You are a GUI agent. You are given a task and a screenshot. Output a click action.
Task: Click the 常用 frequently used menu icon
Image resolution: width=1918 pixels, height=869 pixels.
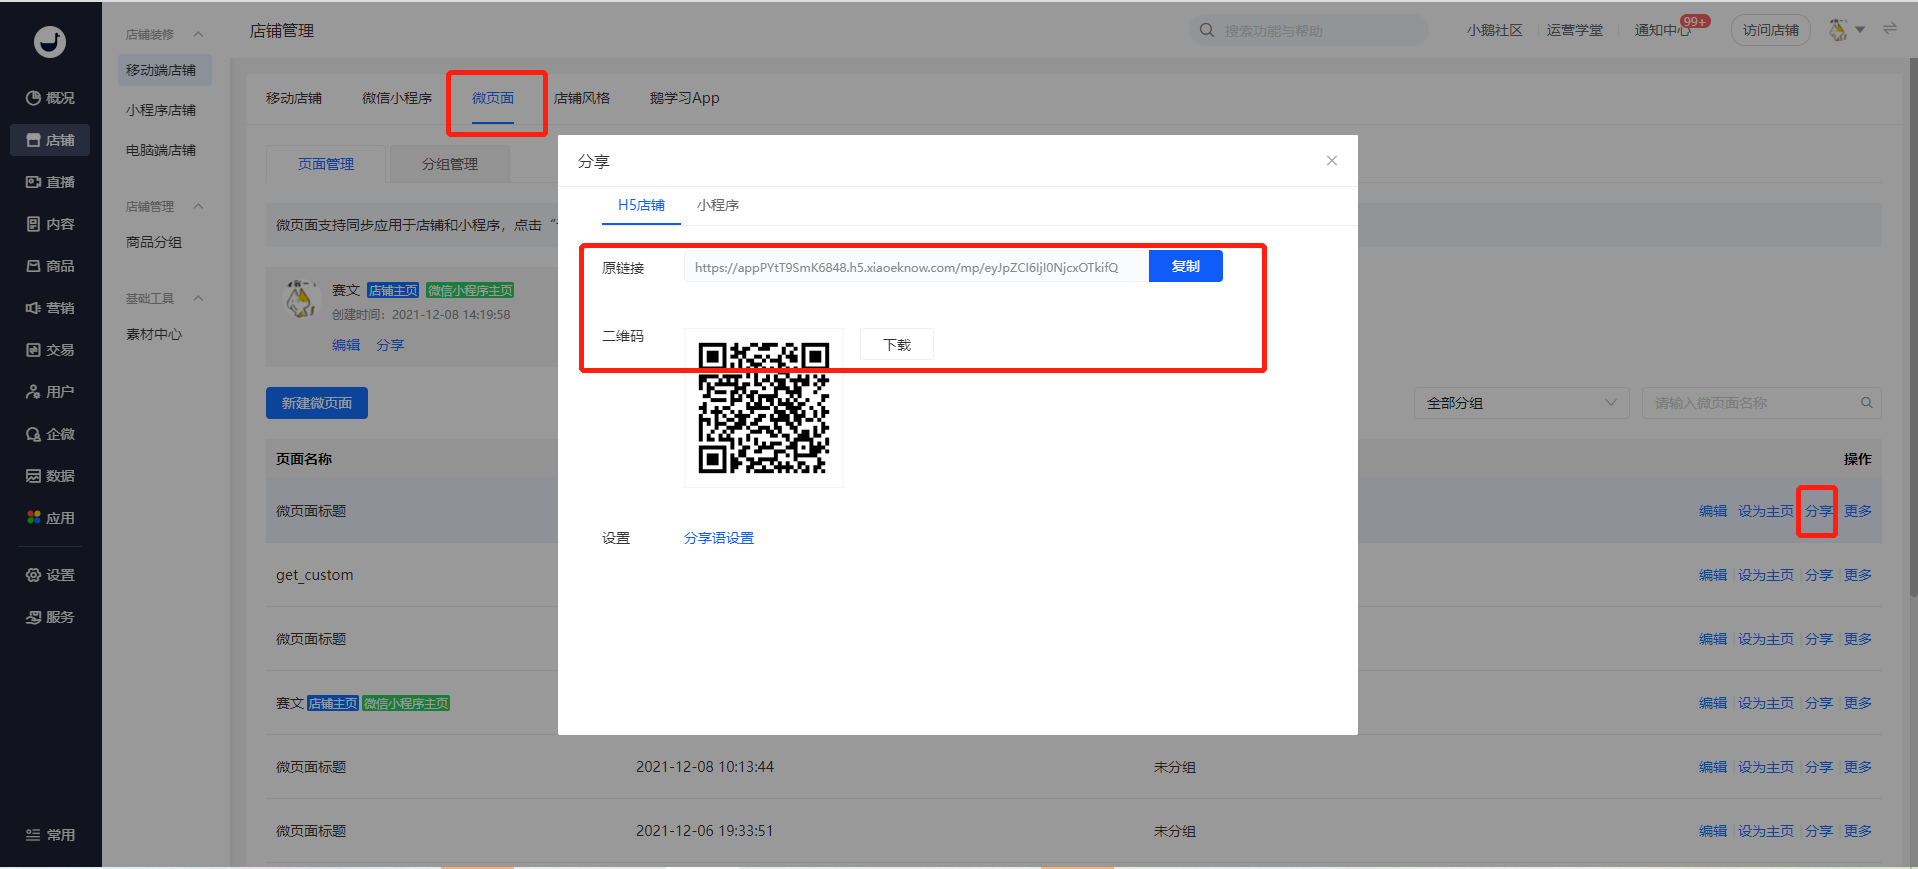(33, 835)
